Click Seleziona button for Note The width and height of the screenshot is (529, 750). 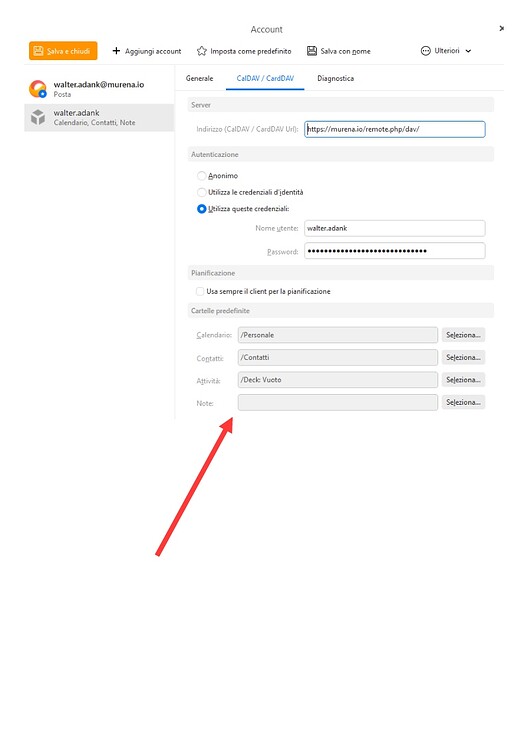tap(463, 402)
